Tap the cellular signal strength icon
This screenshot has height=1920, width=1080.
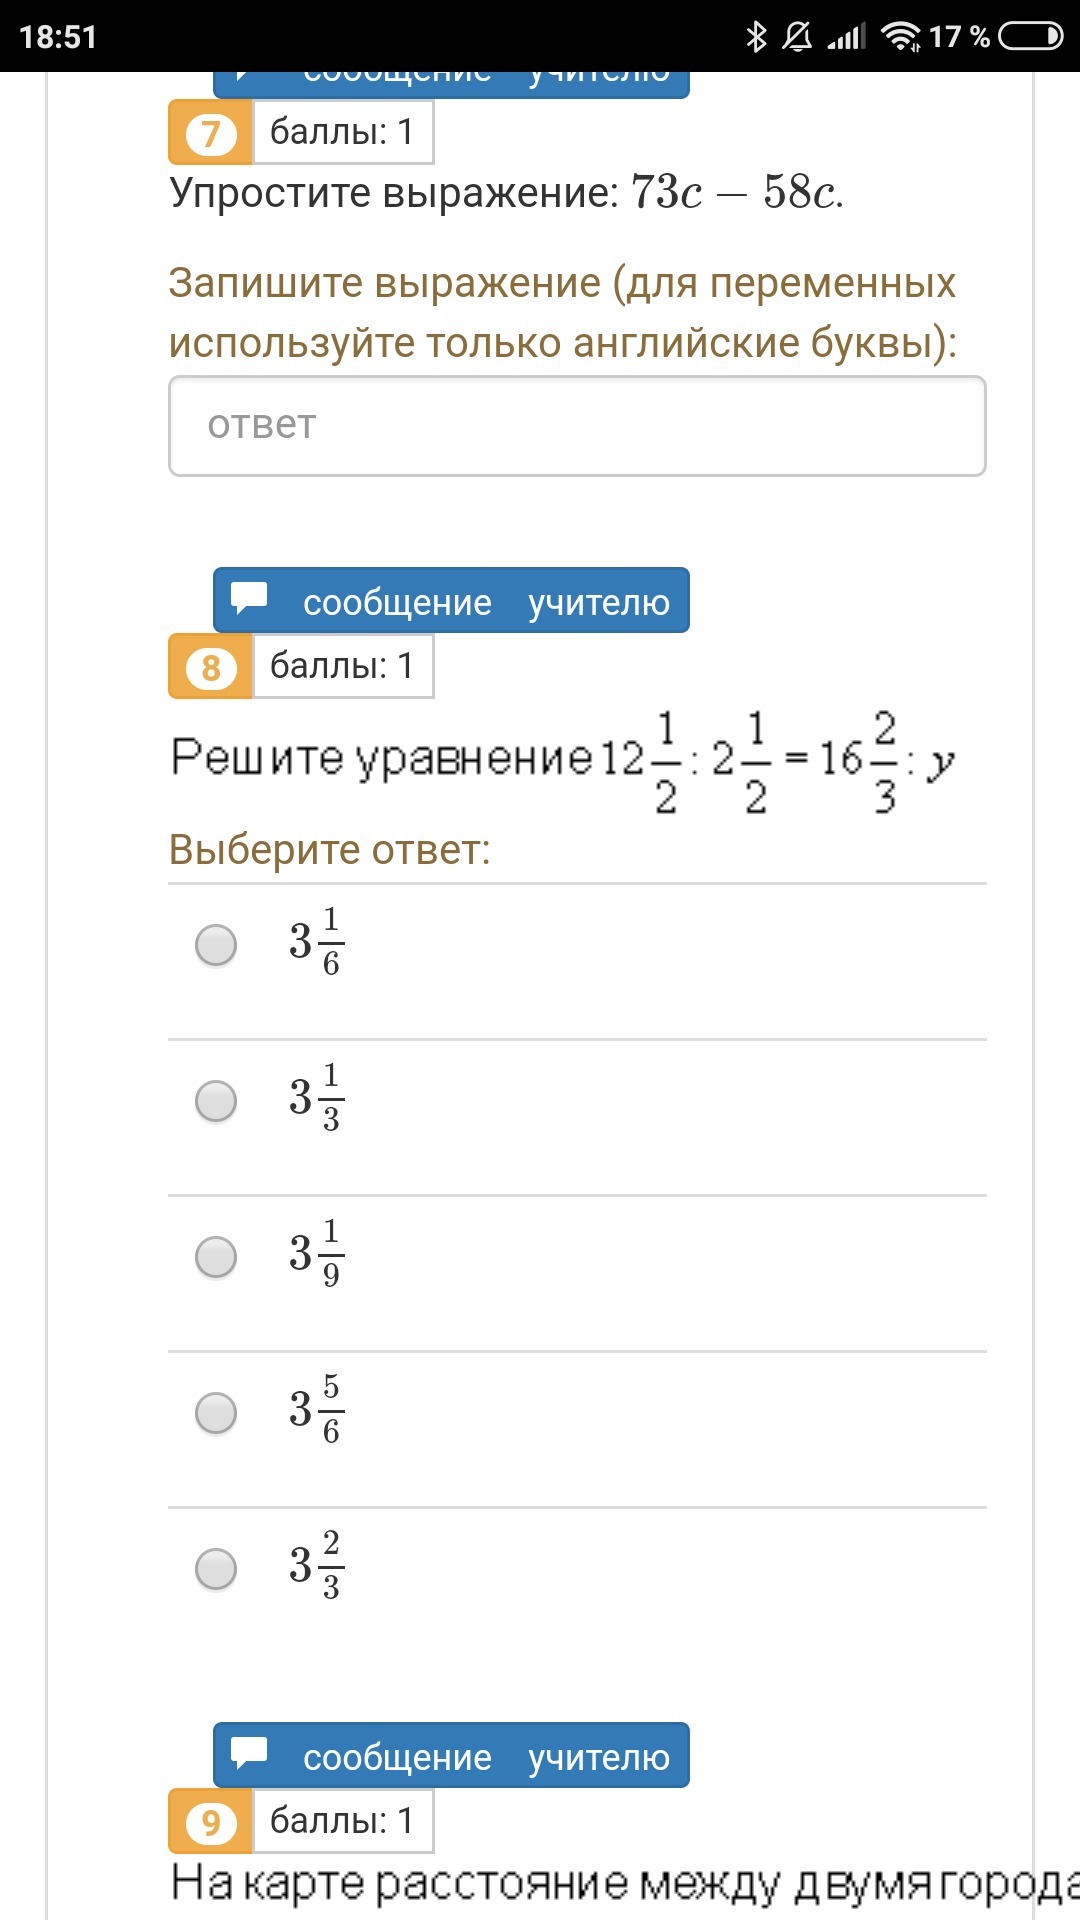[x=846, y=37]
